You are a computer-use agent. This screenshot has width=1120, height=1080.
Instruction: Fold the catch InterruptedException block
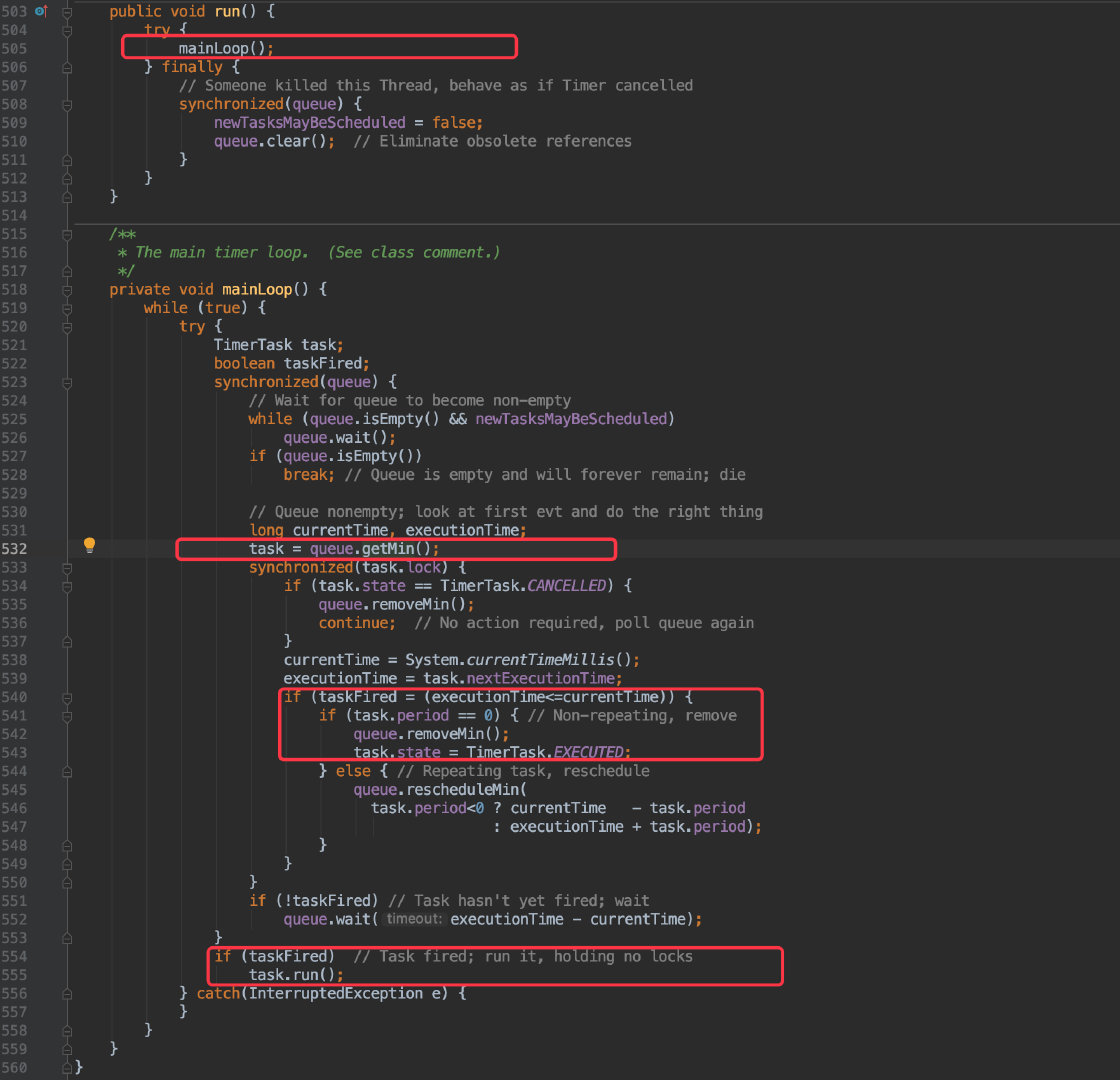(x=67, y=994)
